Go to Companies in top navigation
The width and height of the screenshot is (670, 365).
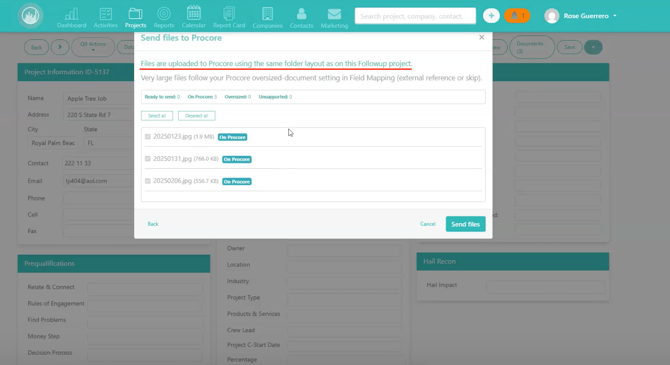pos(267,18)
